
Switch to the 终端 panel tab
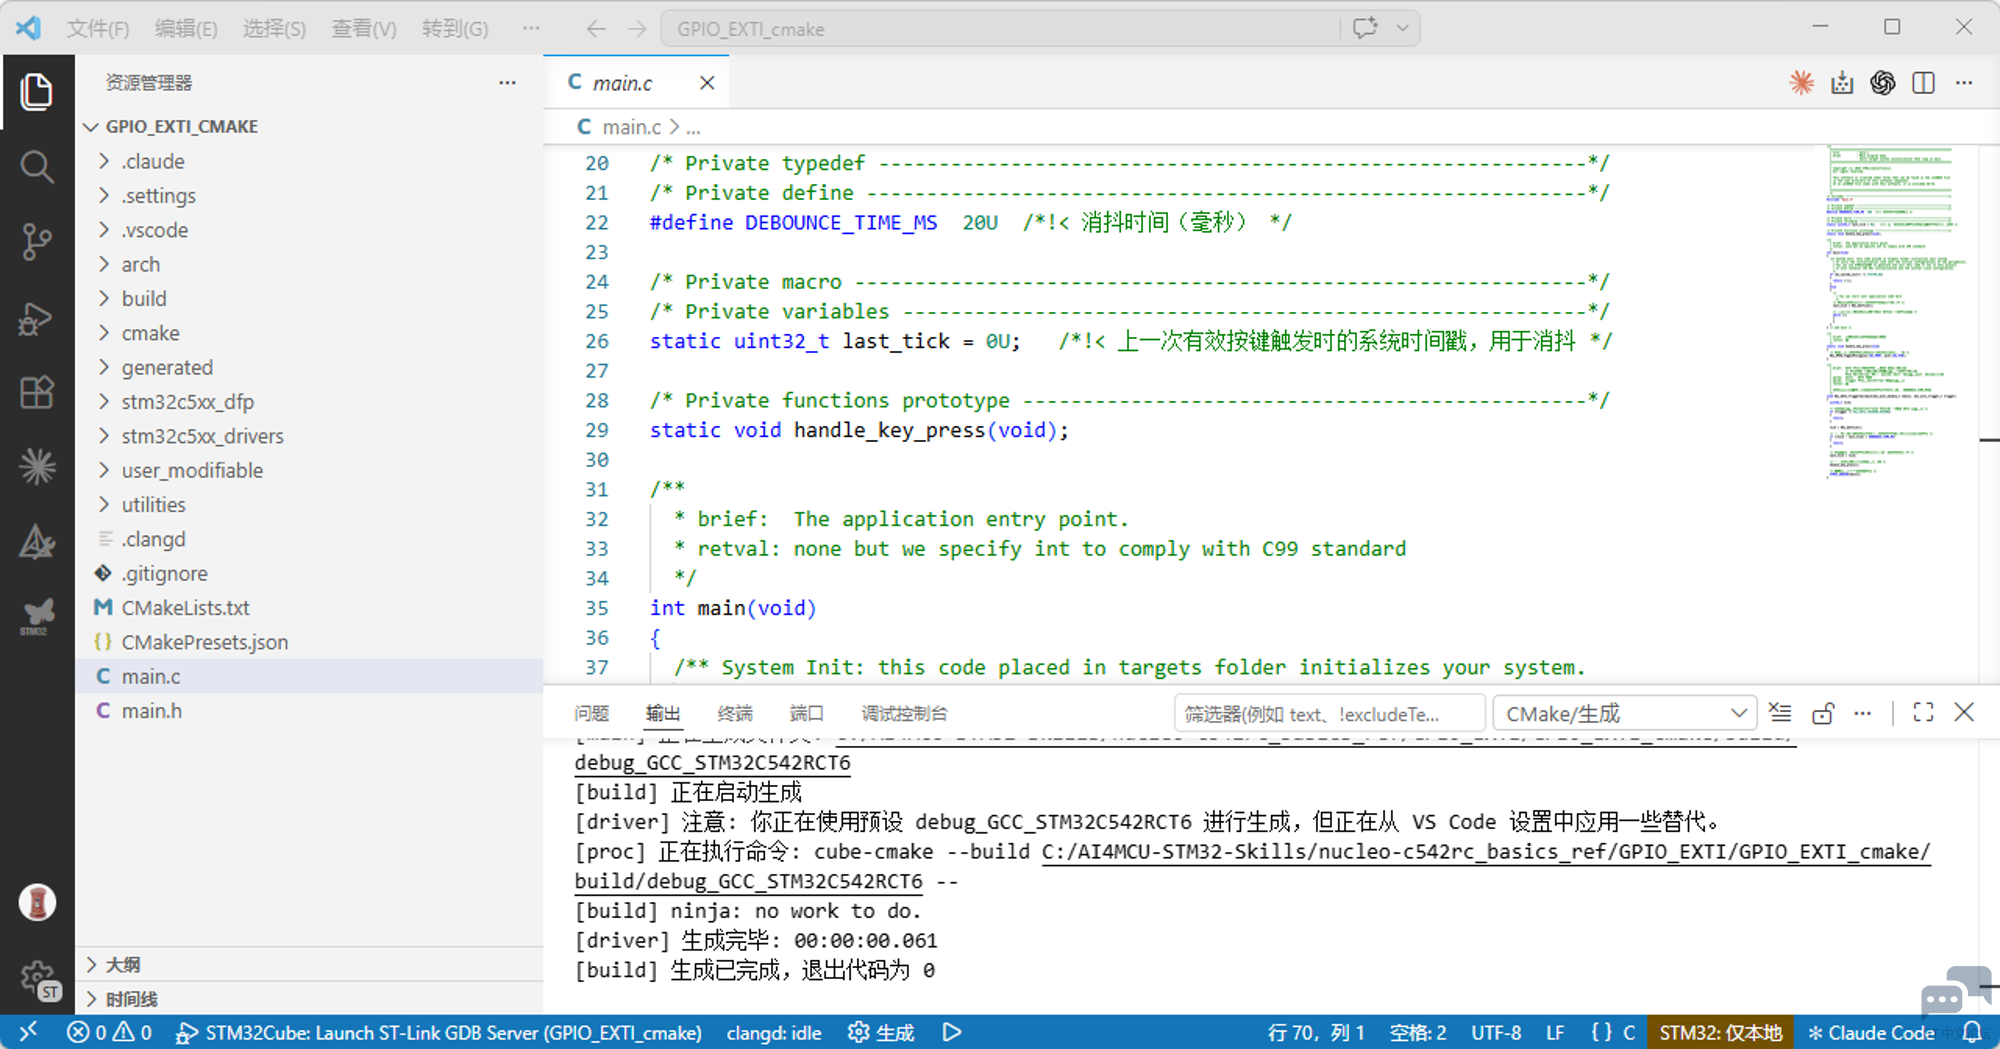click(x=735, y=713)
